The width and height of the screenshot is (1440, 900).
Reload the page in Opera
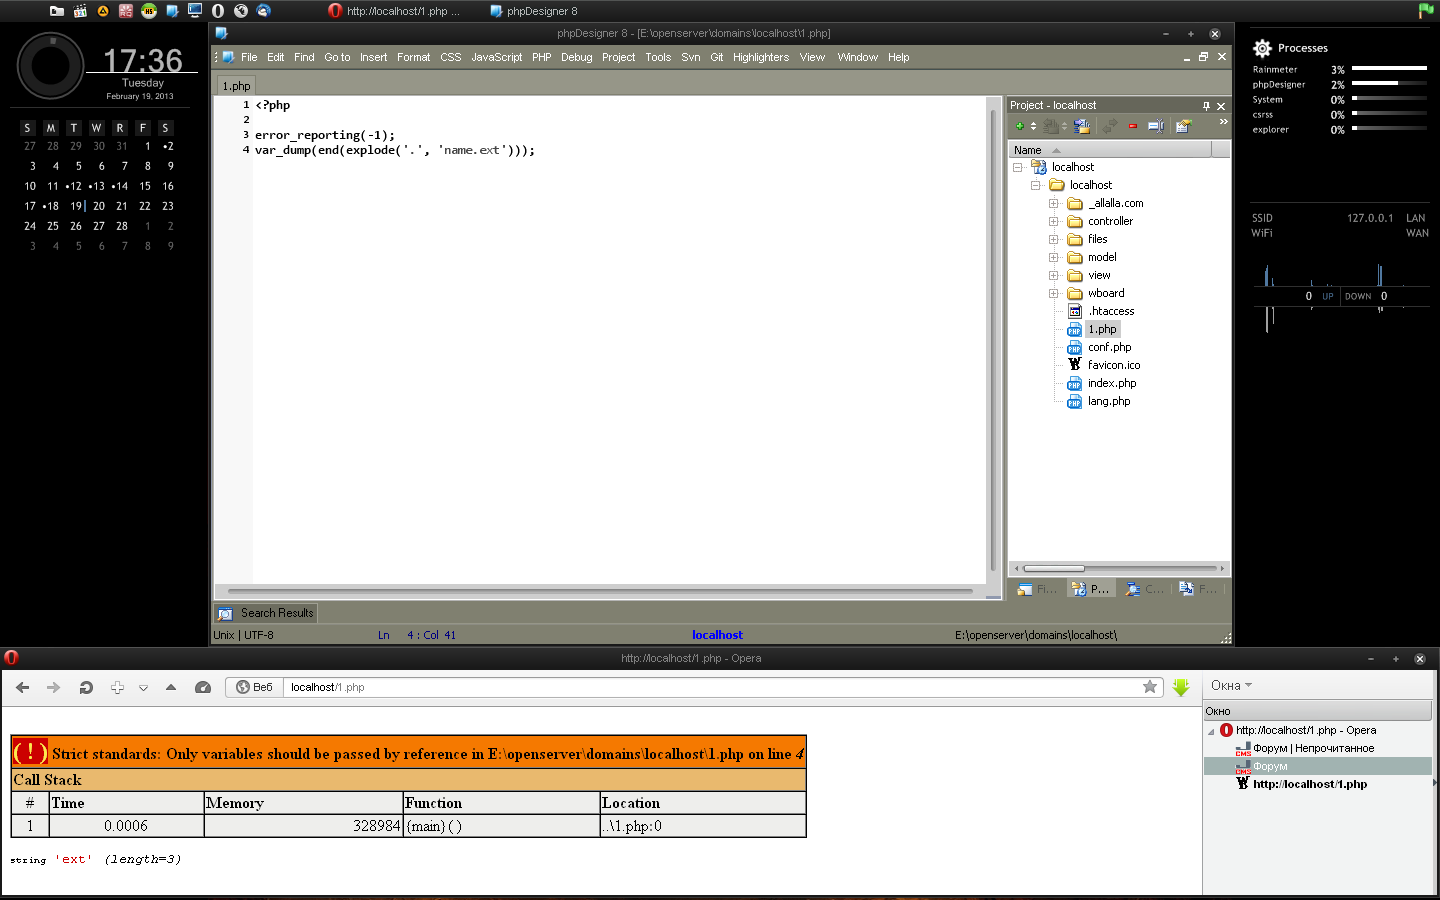pos(86,687)
